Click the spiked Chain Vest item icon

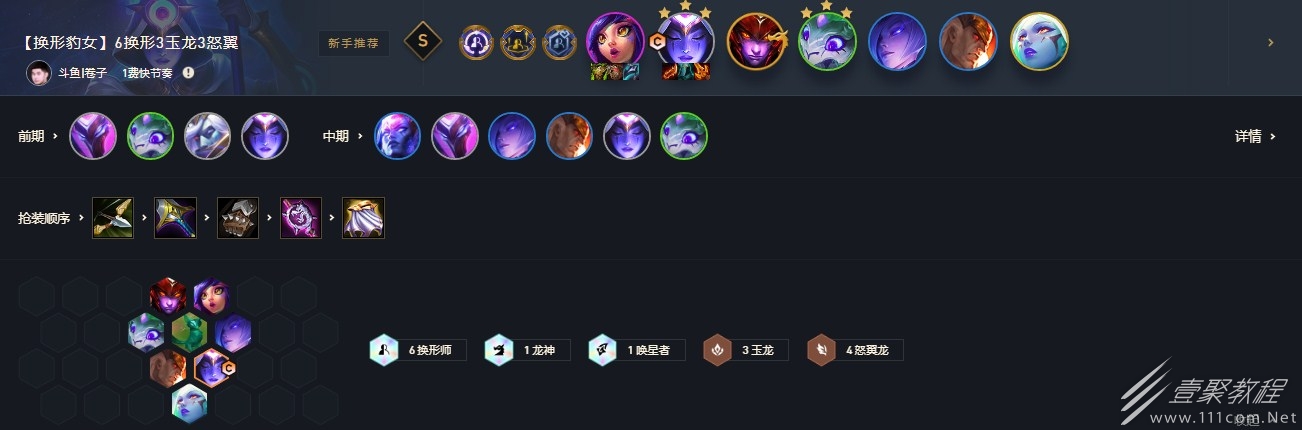(x=238, y=218)
